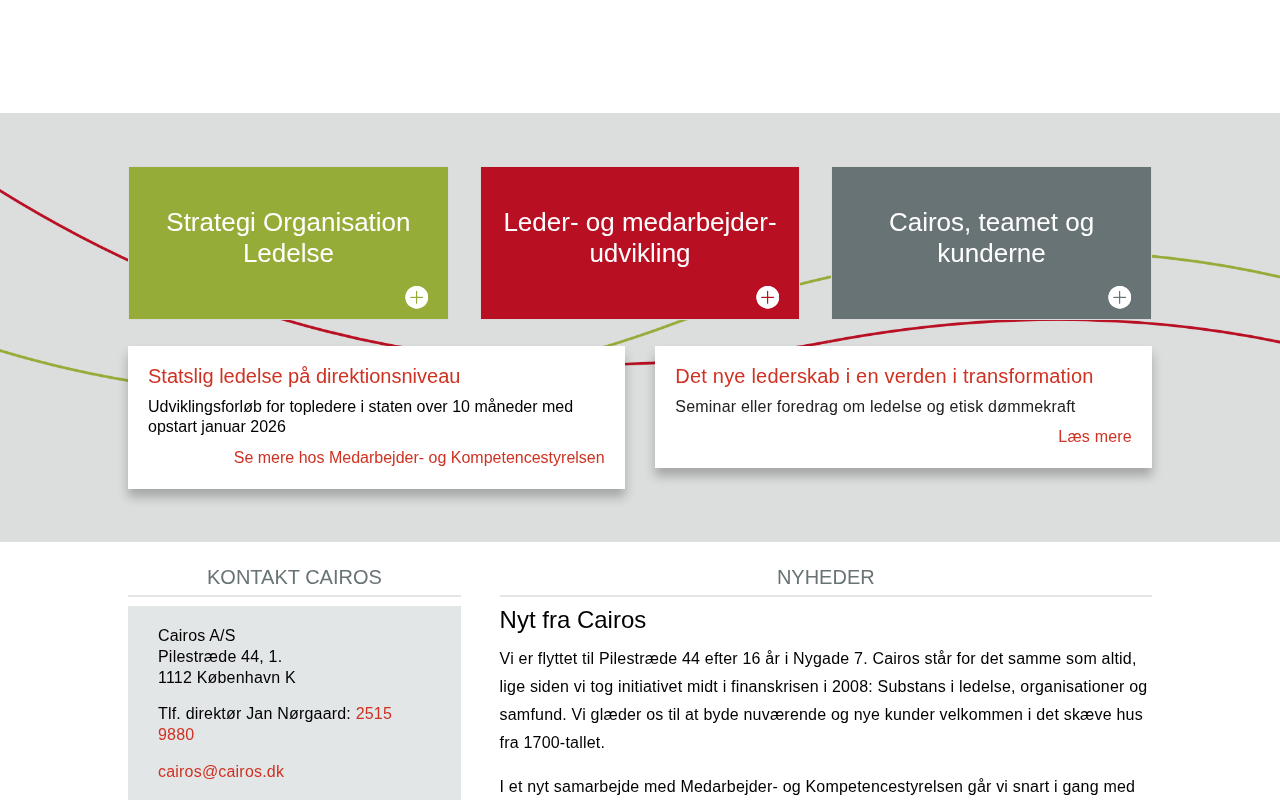Click the Tlf. direktør Jan Nørgaard label

point(255,713)
